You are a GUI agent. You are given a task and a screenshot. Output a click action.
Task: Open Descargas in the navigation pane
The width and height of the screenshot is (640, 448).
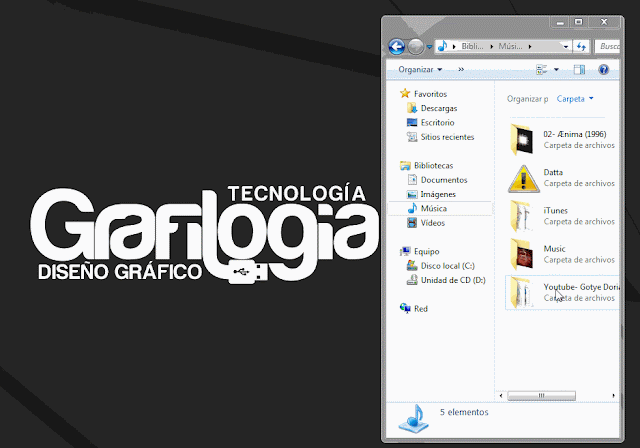439,108
